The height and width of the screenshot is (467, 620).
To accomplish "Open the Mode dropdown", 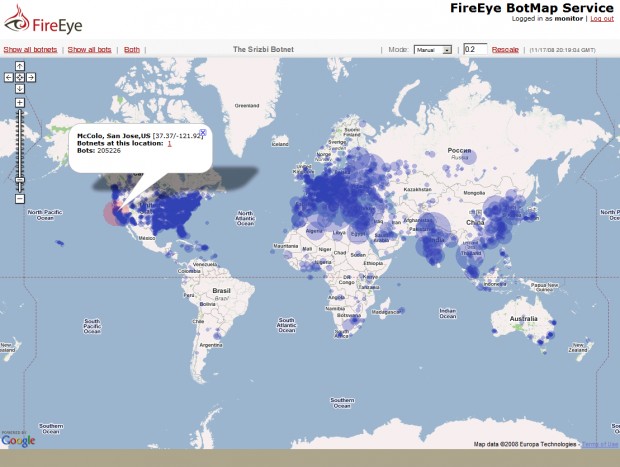I will point(433,50).
